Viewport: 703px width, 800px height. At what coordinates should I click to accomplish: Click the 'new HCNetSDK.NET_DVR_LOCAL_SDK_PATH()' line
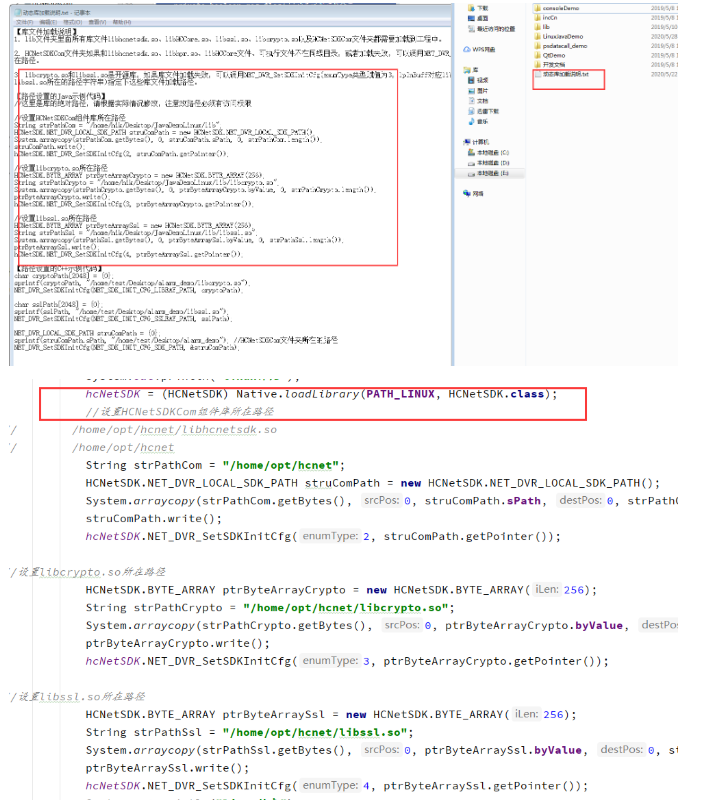coord(373,483)
